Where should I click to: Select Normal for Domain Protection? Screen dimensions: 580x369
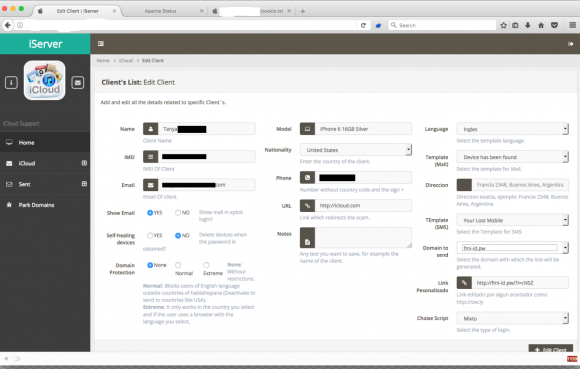[178, 265]
